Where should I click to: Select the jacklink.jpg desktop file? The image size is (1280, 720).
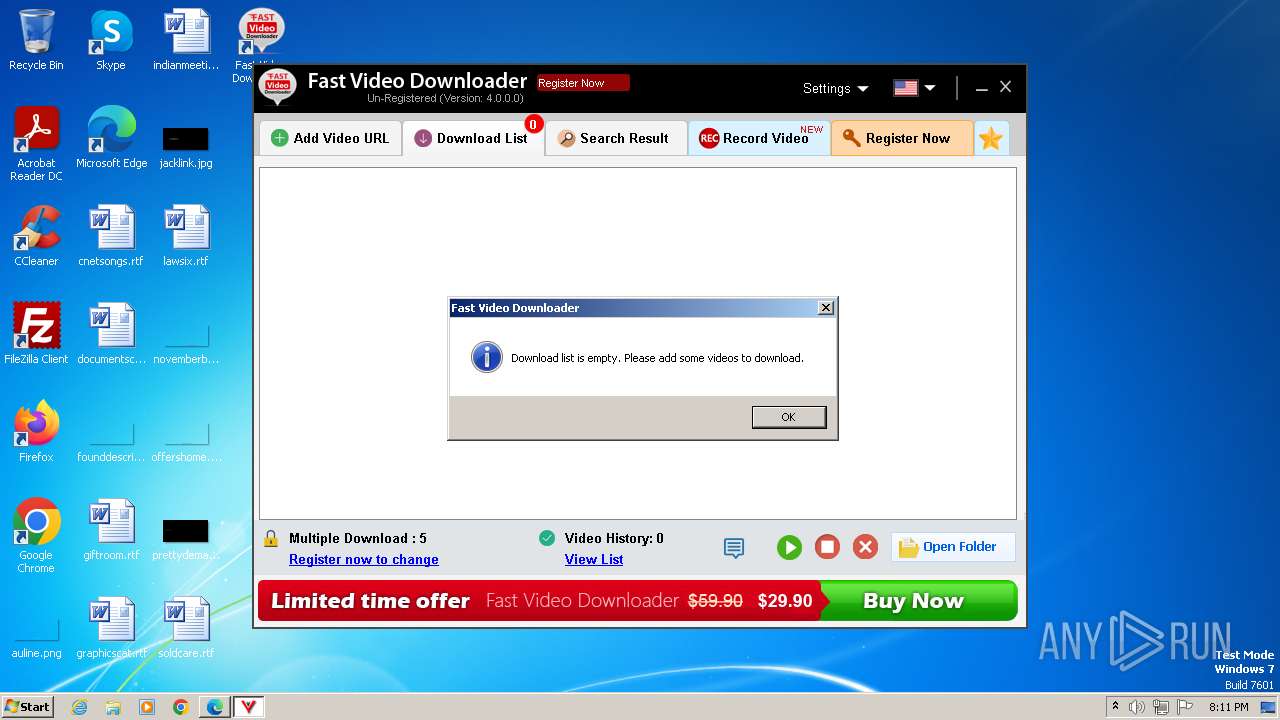186,147
